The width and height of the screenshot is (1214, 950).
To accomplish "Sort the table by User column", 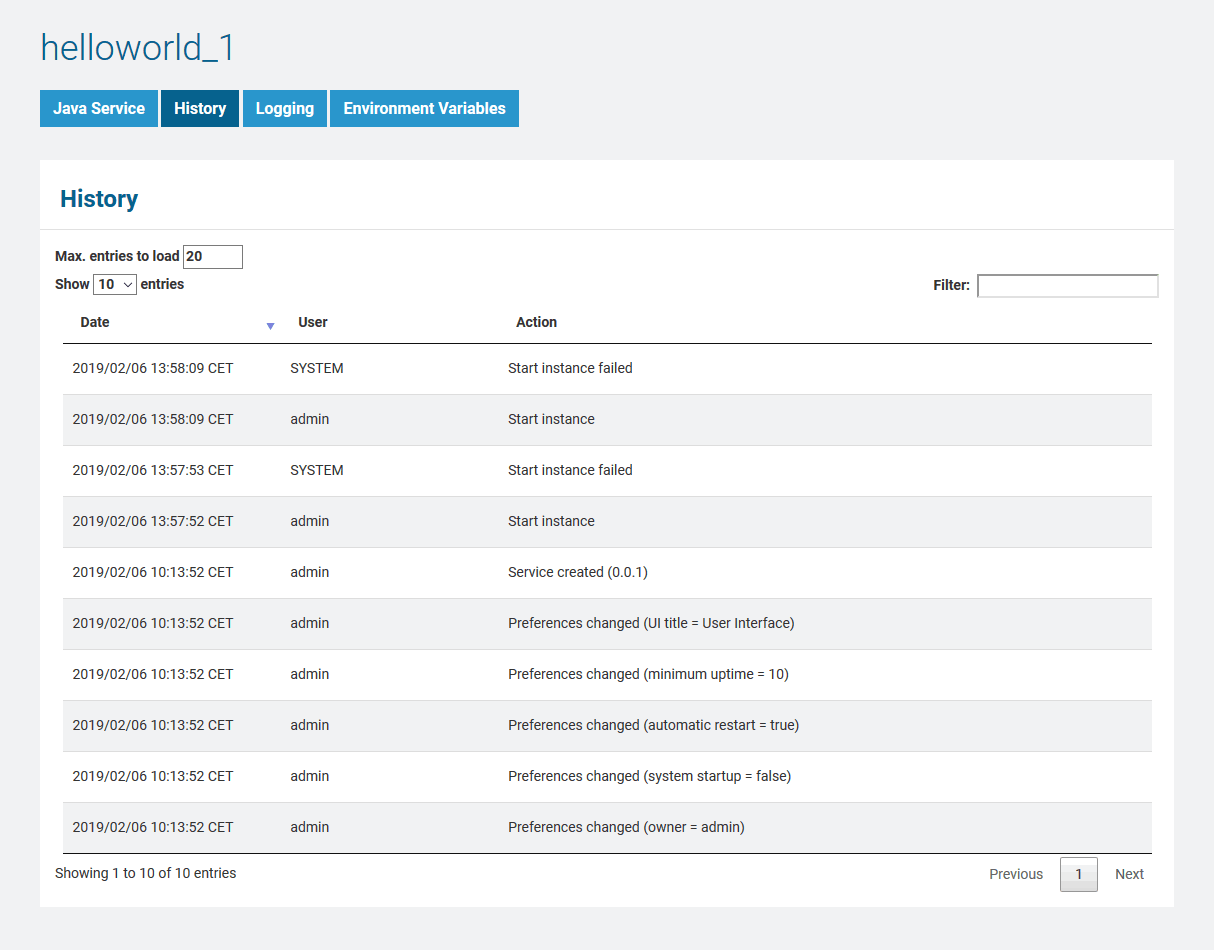I will [313, 322].
